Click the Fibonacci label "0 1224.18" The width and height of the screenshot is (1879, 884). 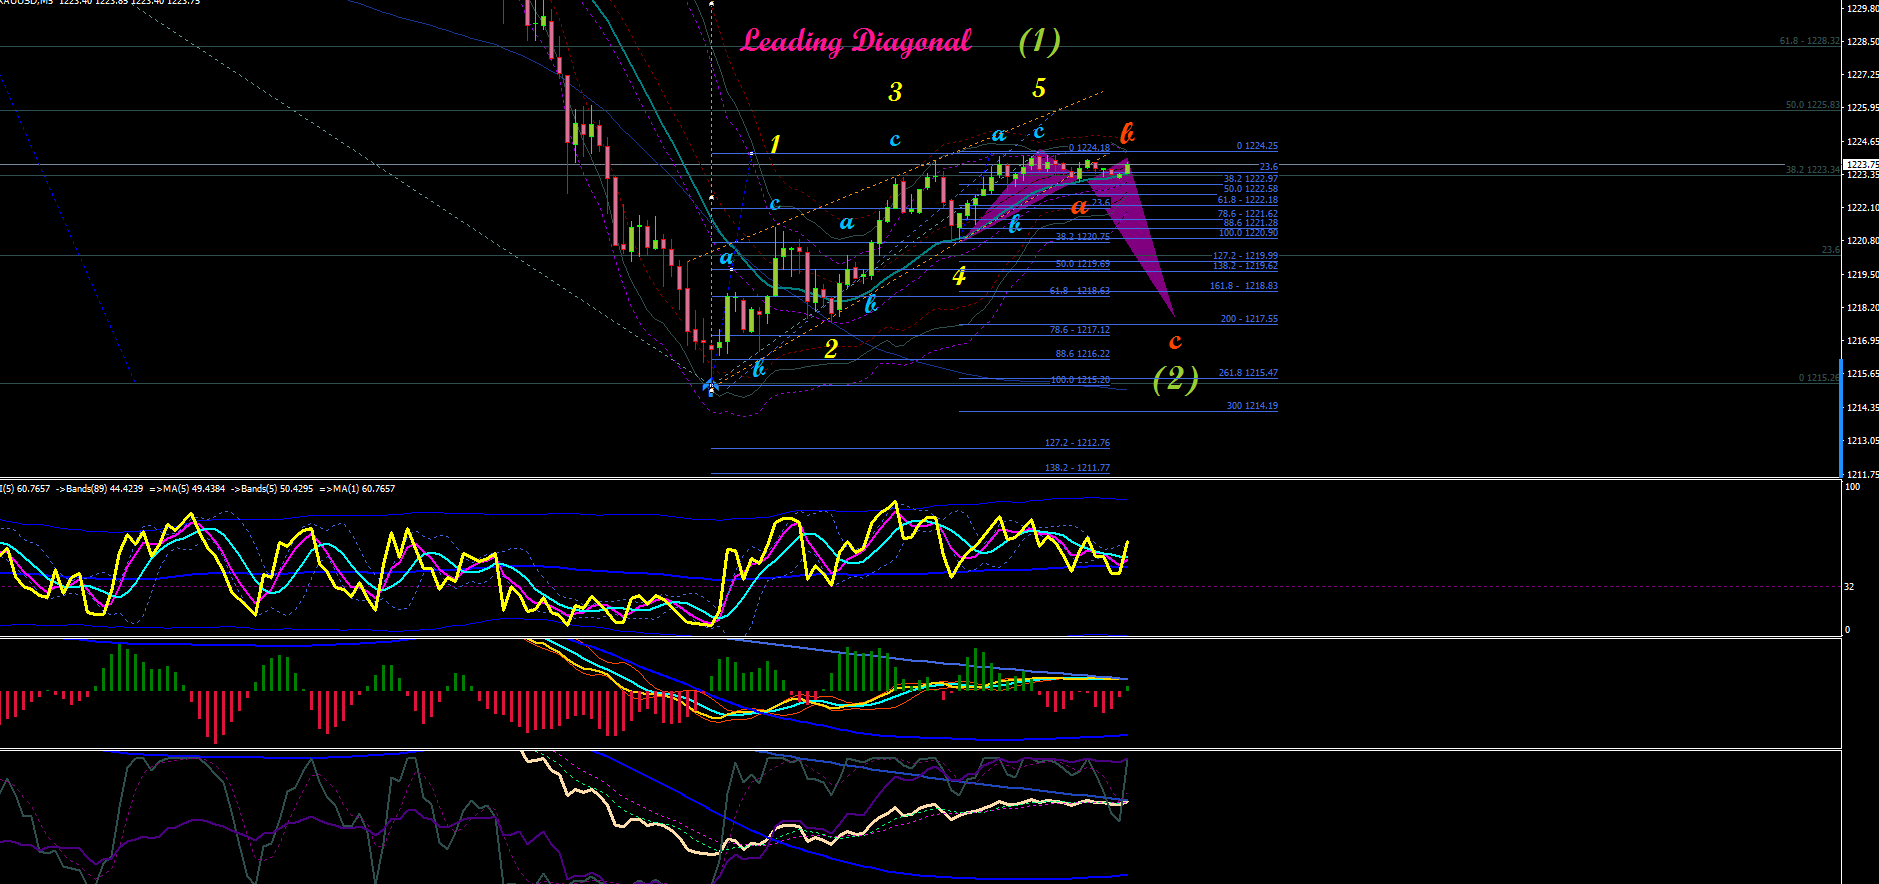[1089, 148]
